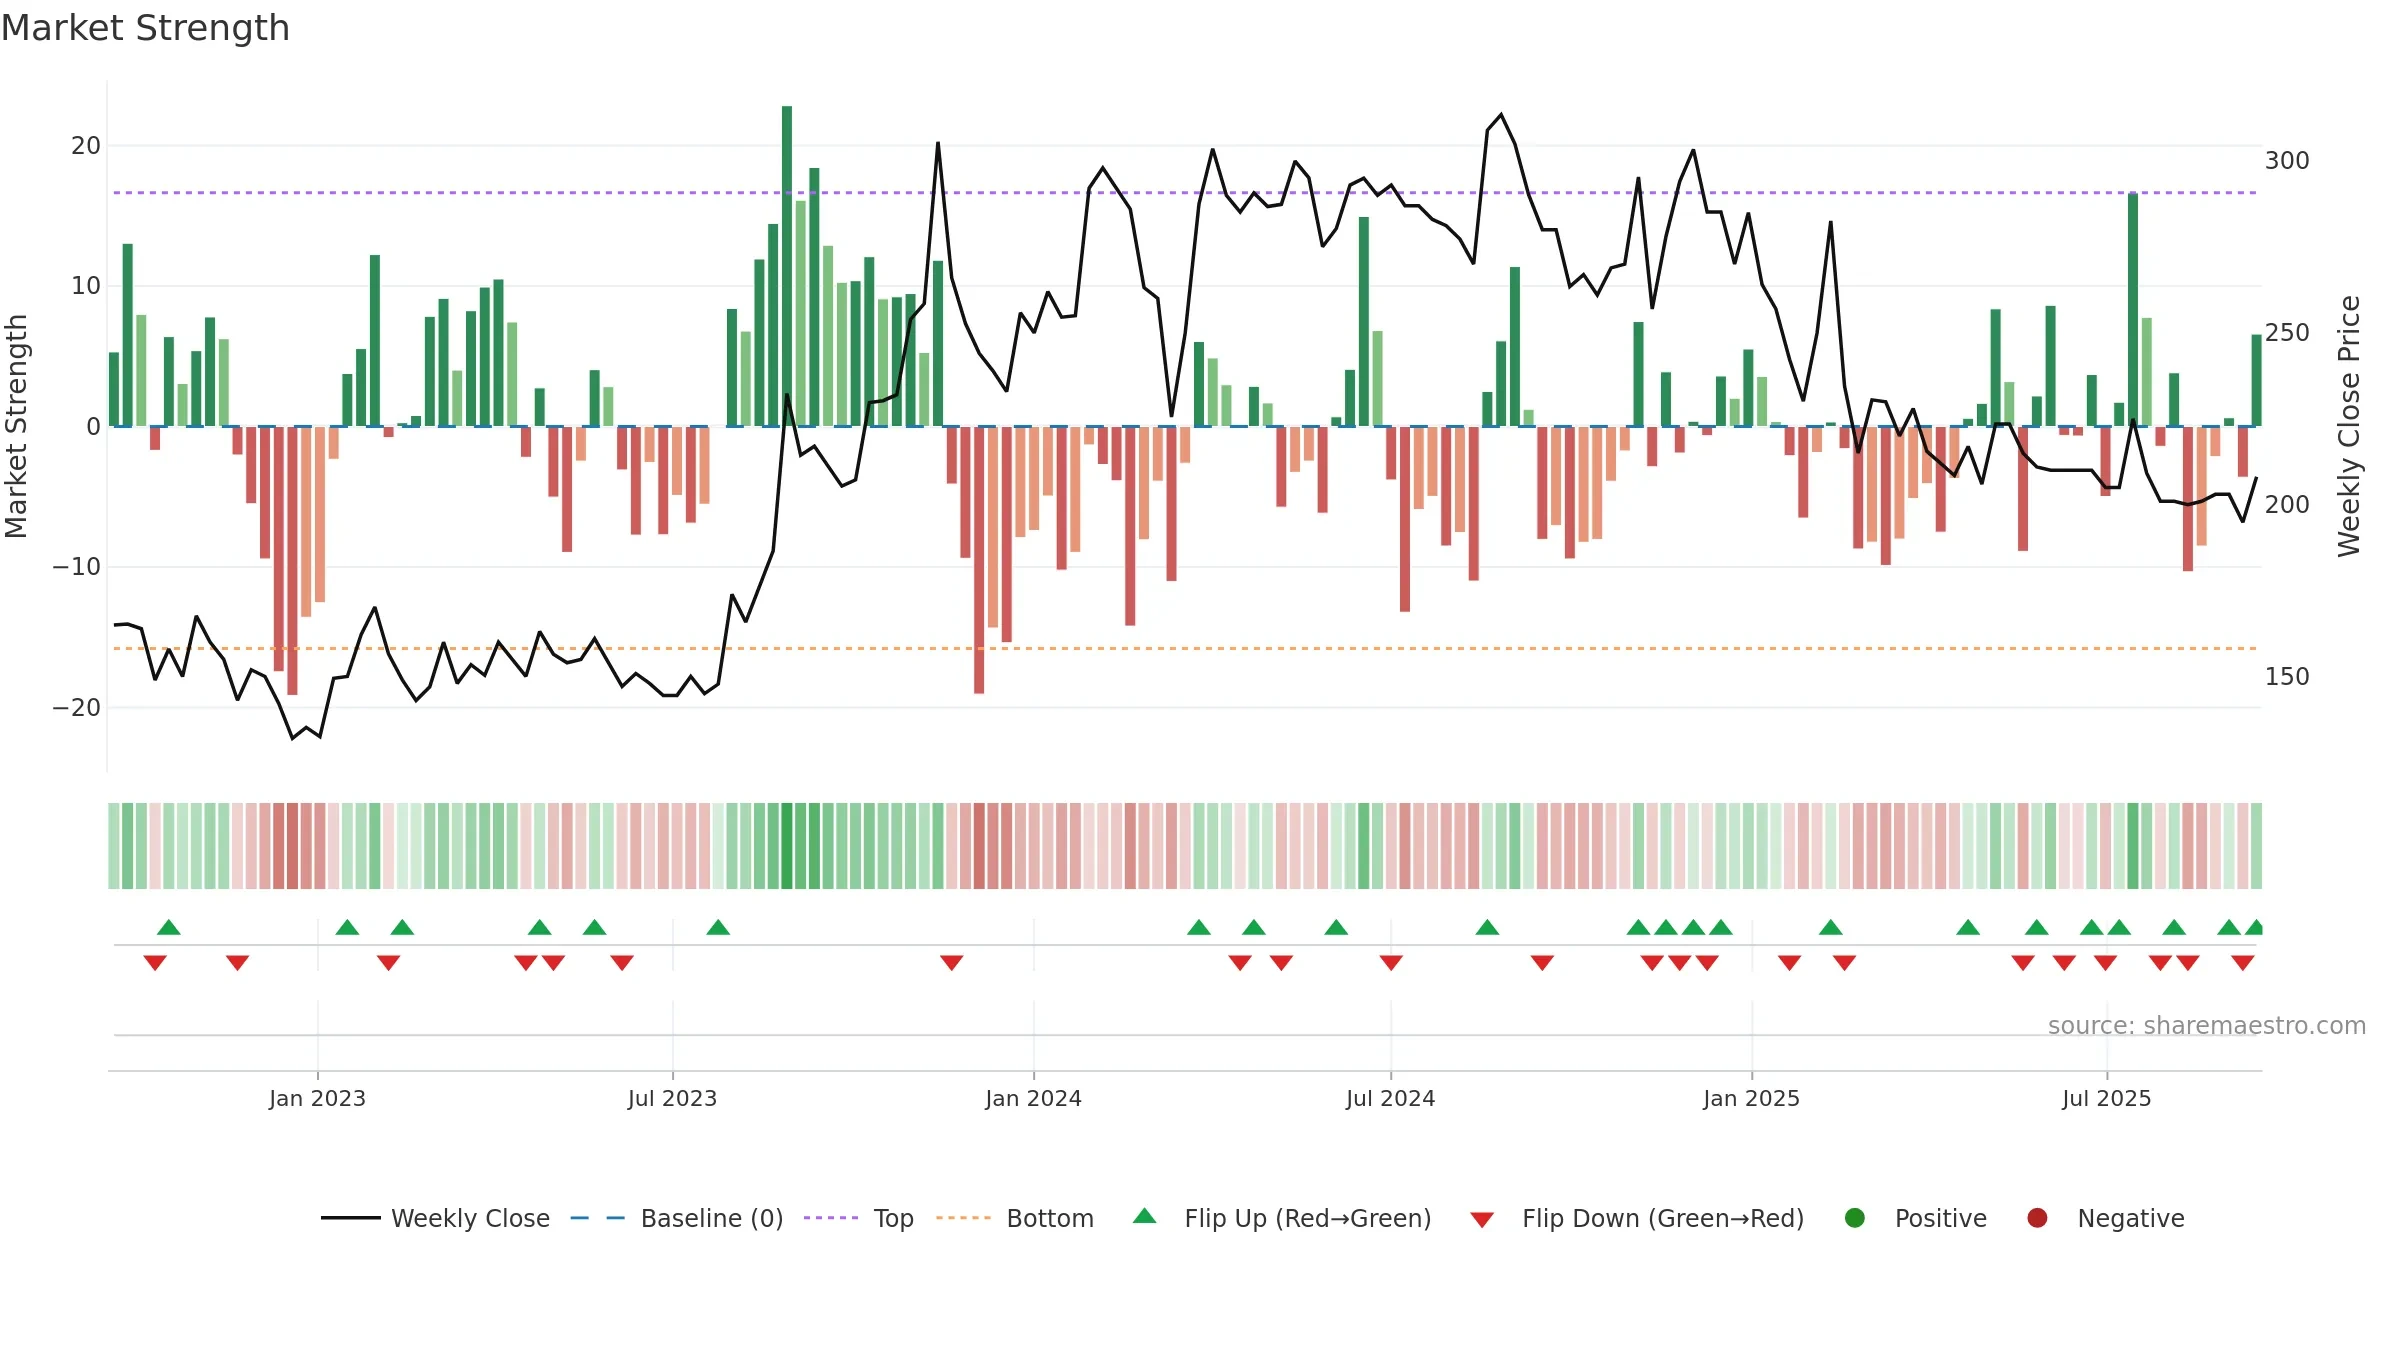The width and height of the screenshot is (2400, 1350).
Task: Toggle the Baseline (0) legend entry
Action: pos(677,1218)
